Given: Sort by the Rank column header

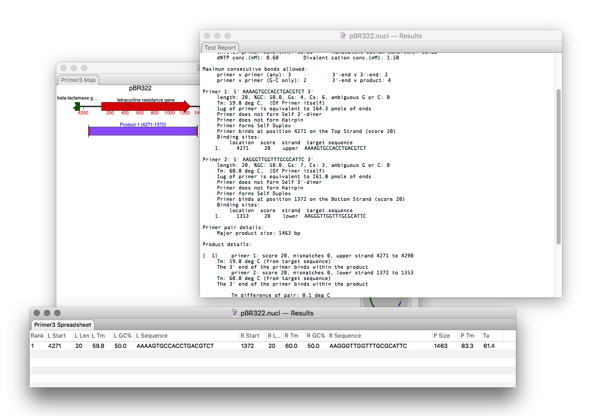Looking at the screenshot, I should coord(37,336).
